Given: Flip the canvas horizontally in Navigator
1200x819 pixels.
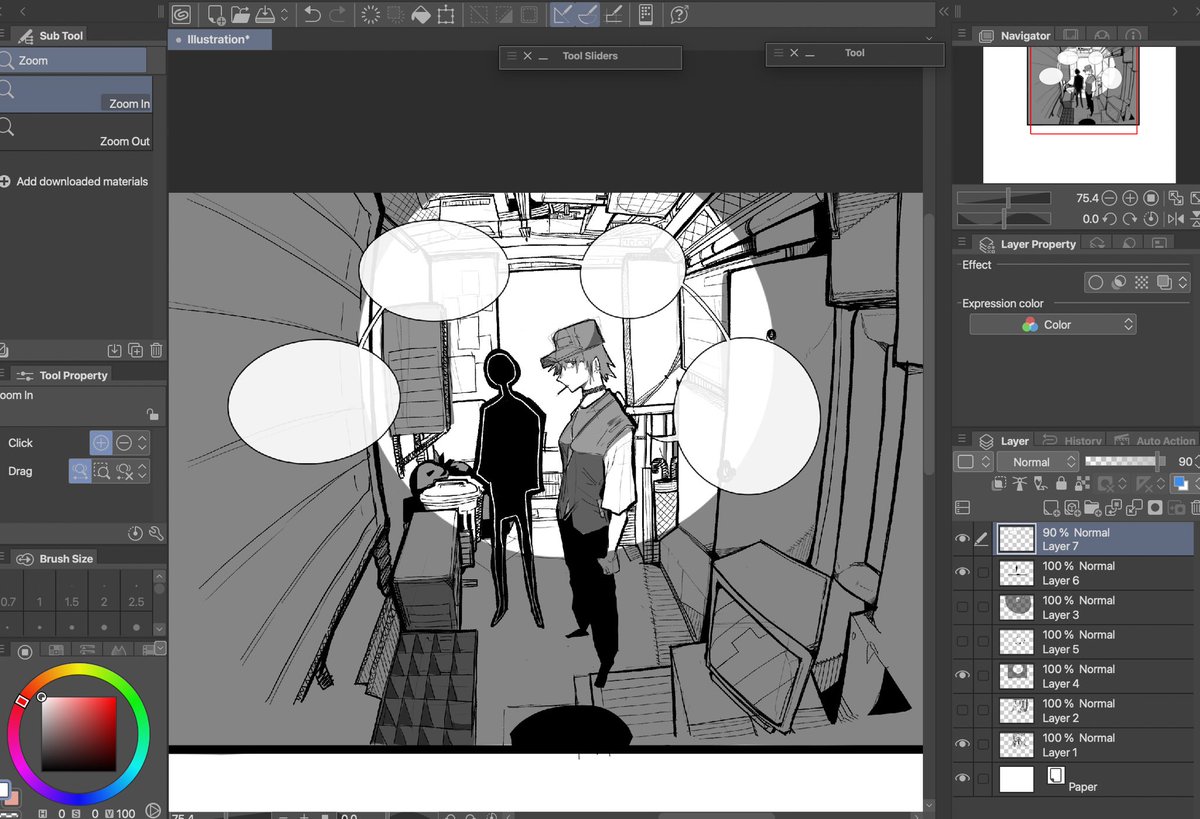Looking at the screenshot, I should [1176, 218].
